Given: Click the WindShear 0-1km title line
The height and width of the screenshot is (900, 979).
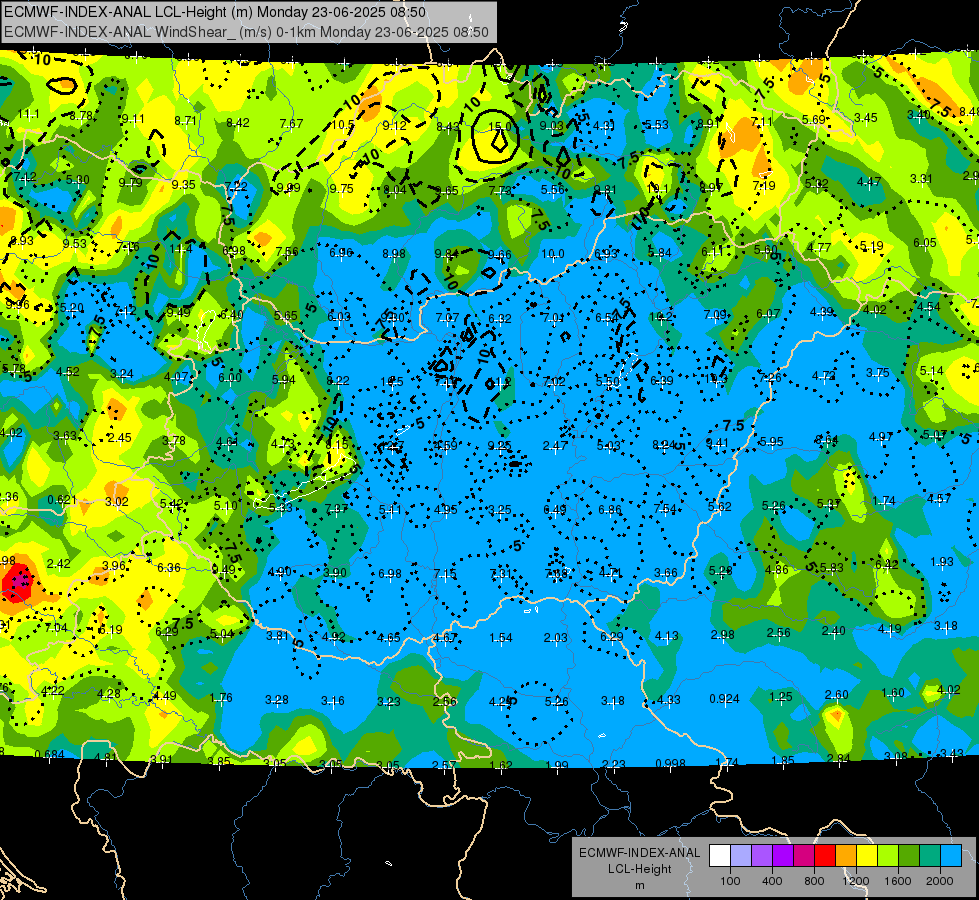Looking at the screenshot, I should point(246,32).
